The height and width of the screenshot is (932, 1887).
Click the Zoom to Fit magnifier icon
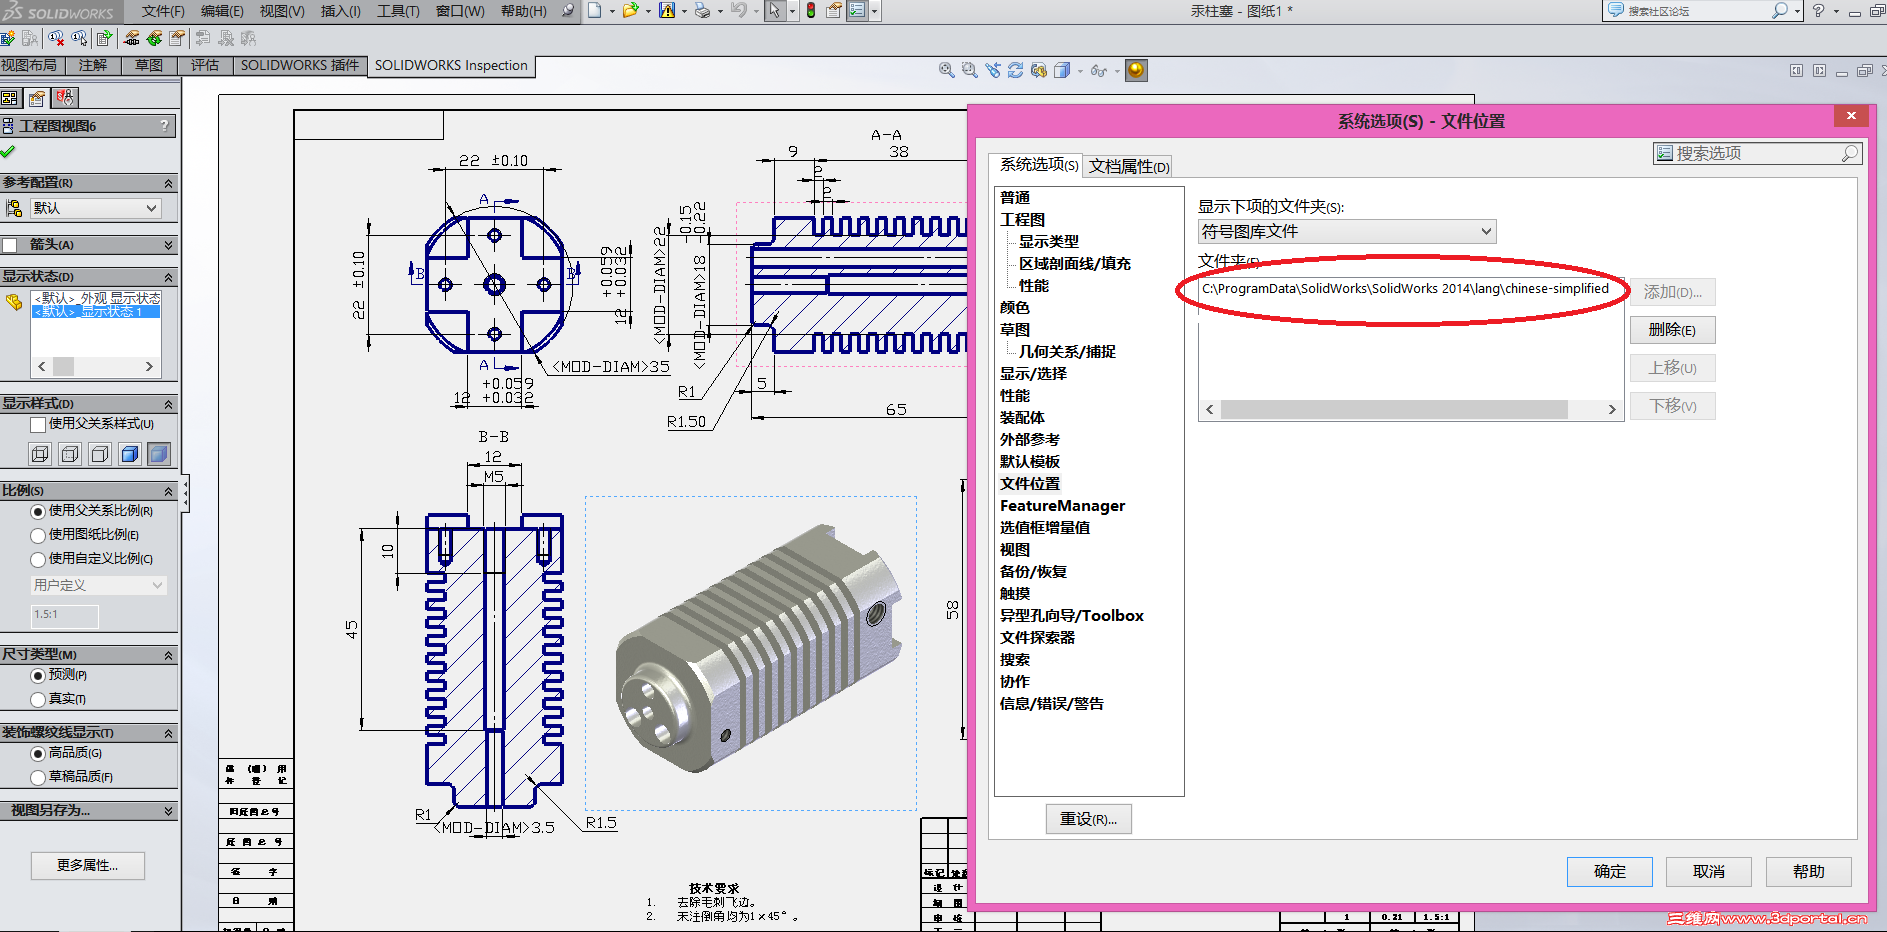tap(946, 70)
